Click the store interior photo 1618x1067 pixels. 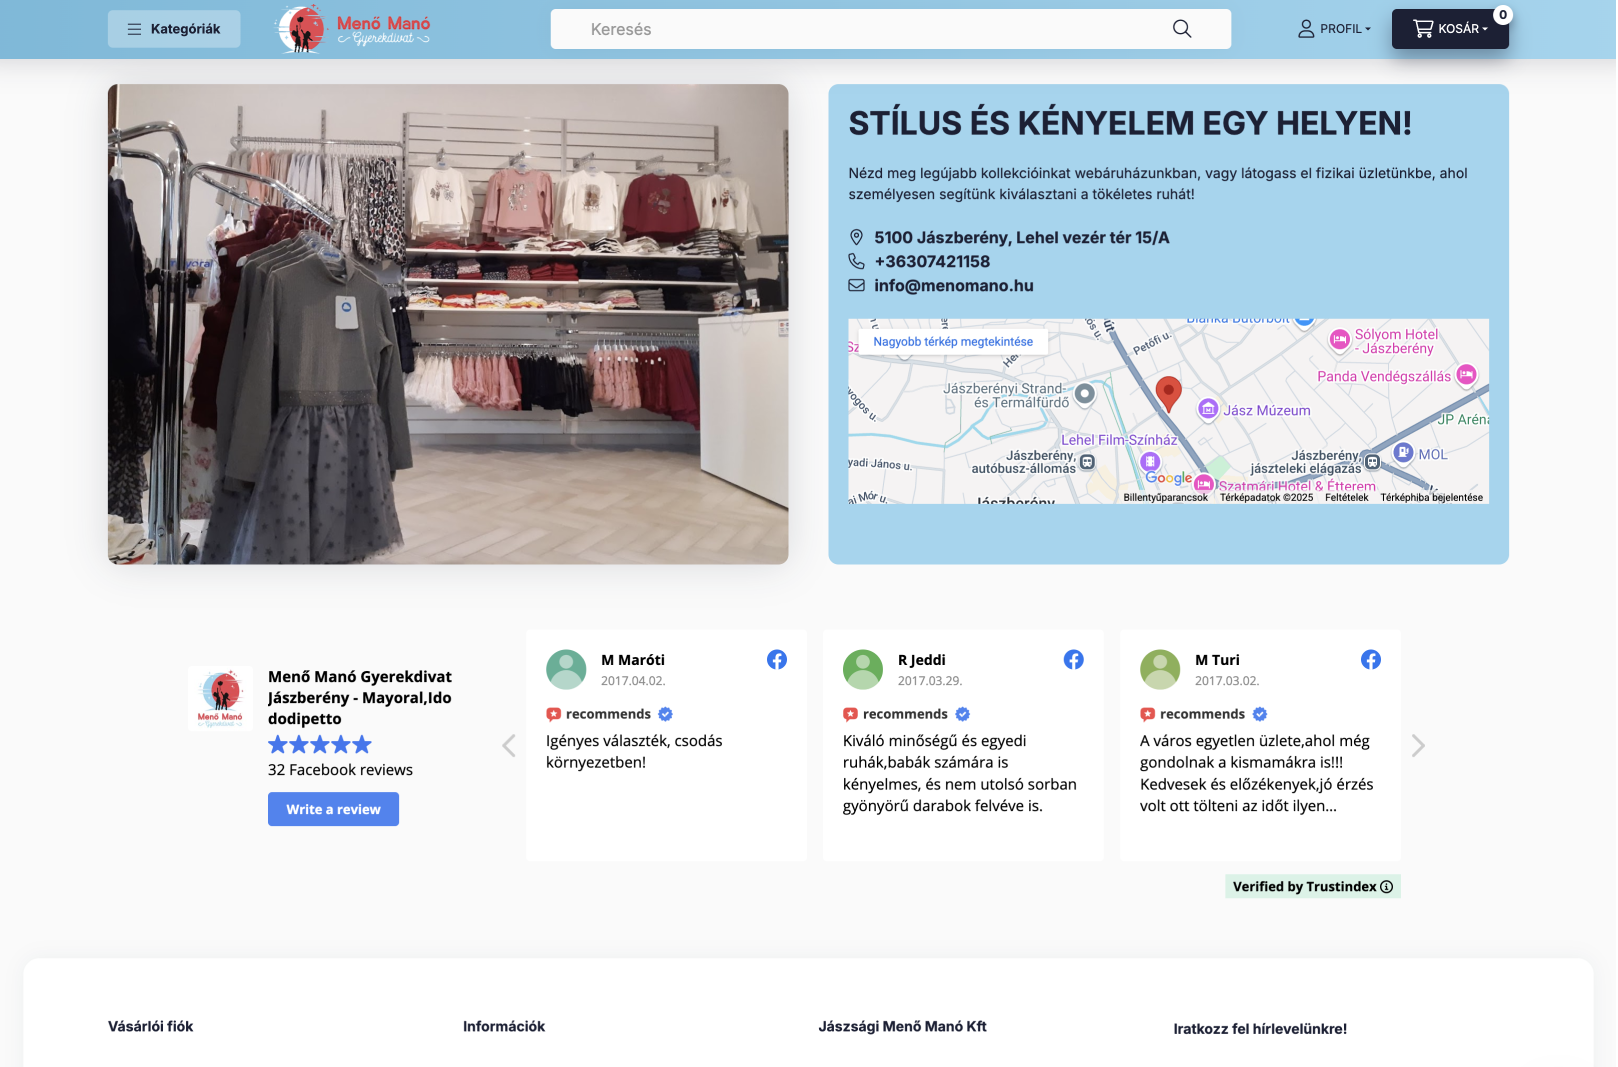[448, 324]
